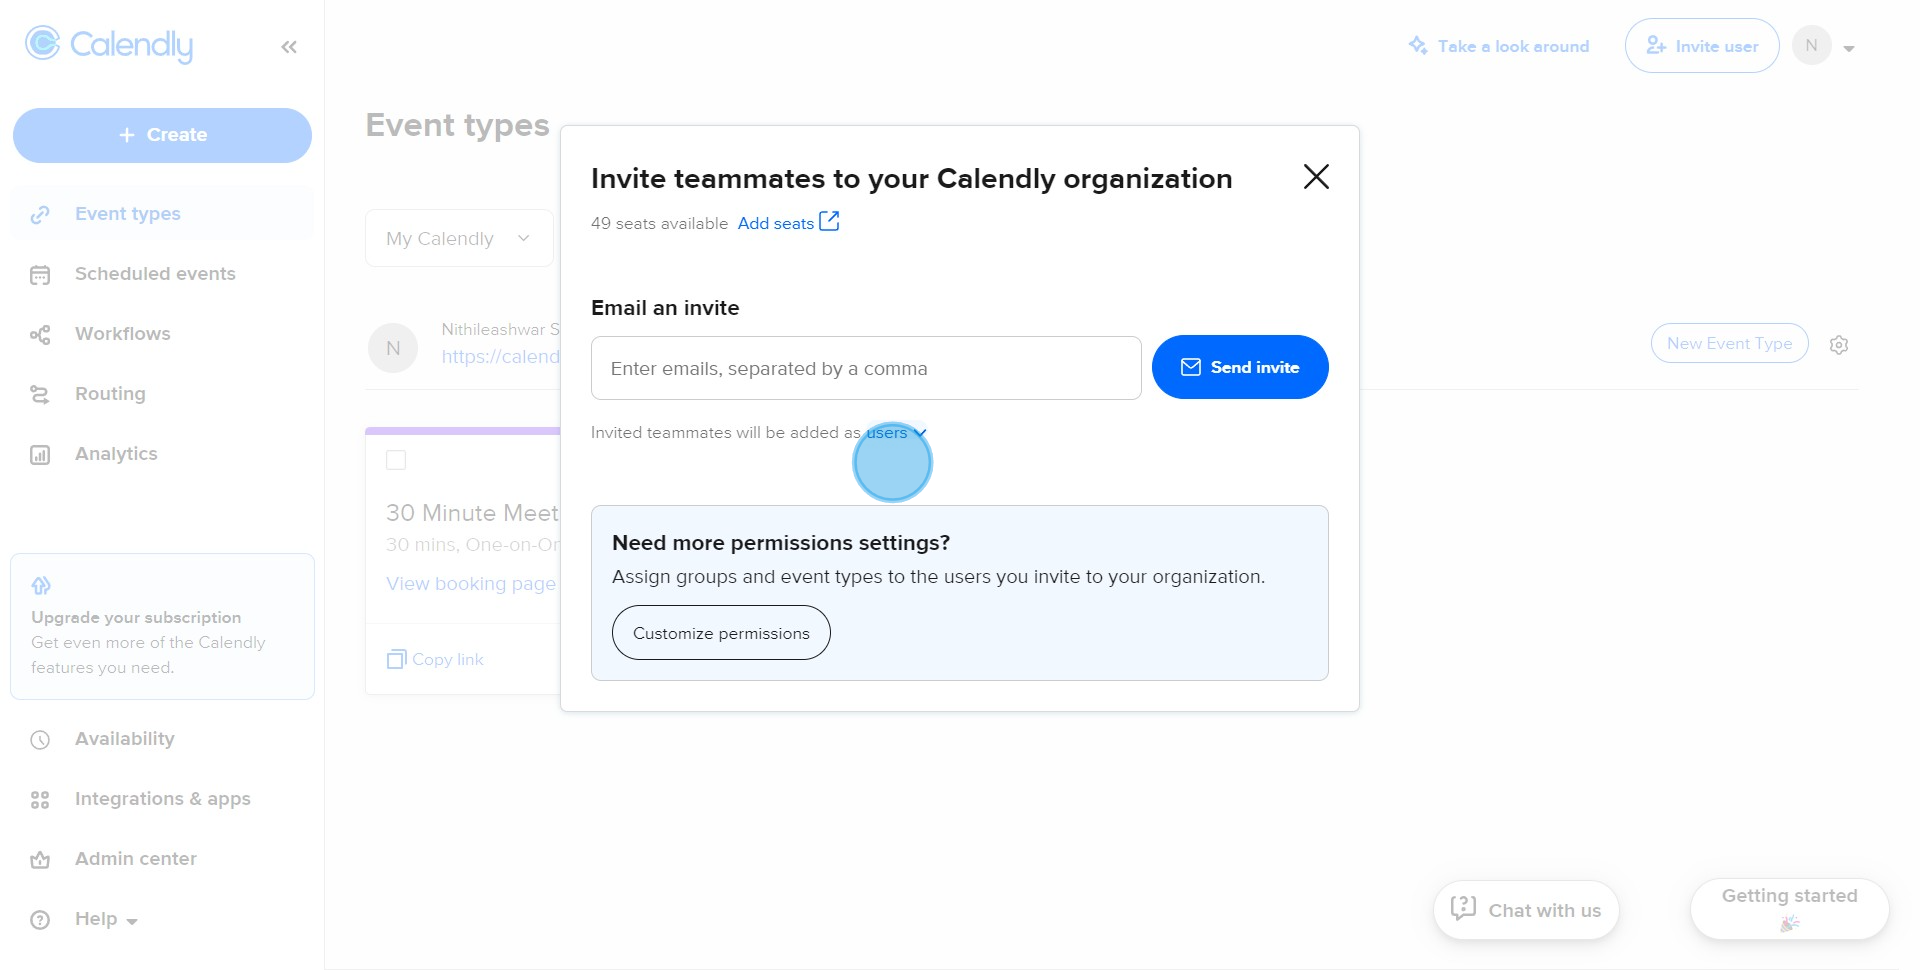Open the My Calendly dropdown

(459, 238)
